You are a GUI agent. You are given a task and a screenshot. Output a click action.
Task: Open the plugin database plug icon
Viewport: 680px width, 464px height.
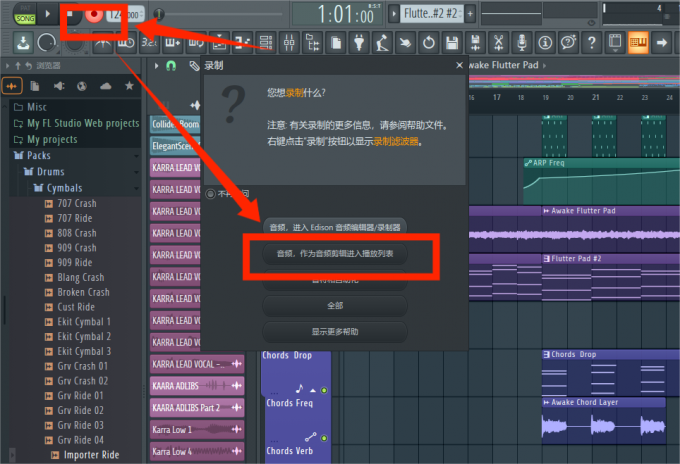tap(359, 42)
